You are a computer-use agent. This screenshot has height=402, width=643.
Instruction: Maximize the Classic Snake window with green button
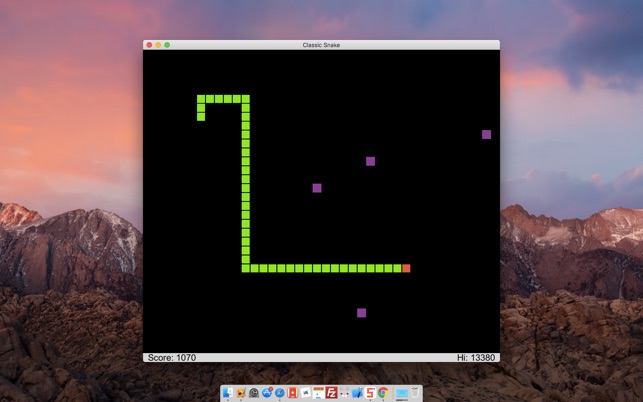tap(167, 45)
